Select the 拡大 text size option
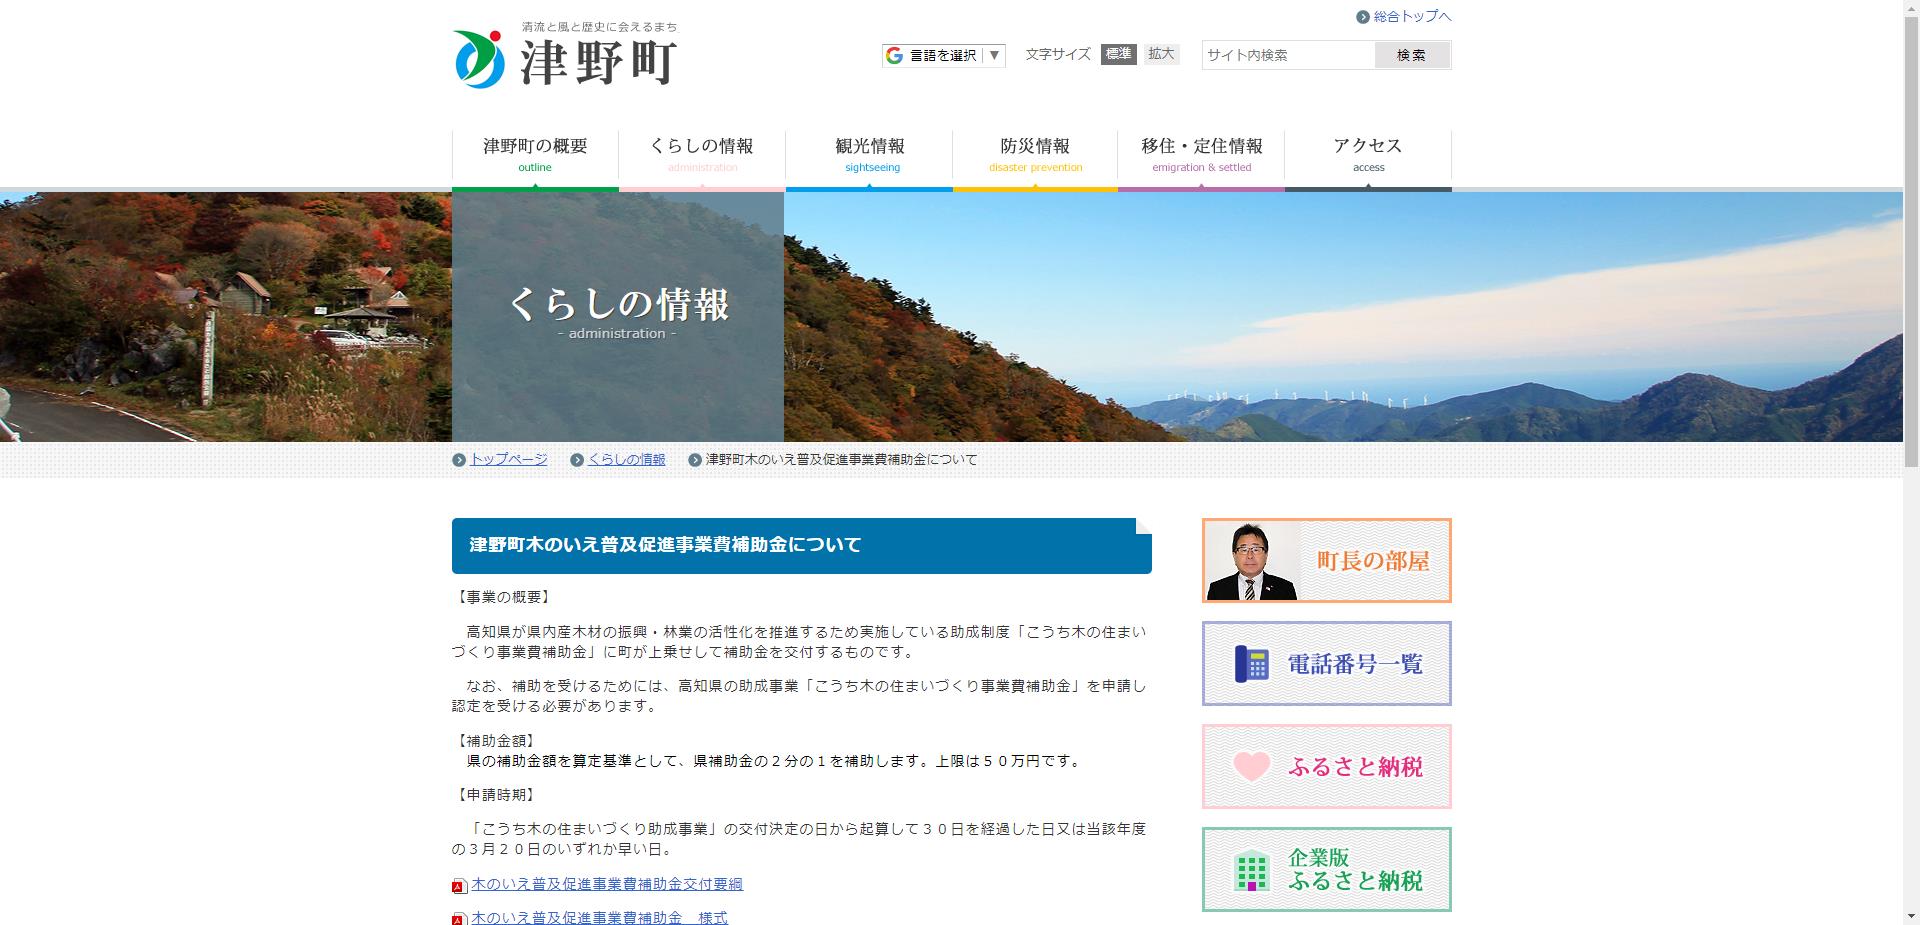Screen dimensions: 1920x925 tap(1161, 54)
